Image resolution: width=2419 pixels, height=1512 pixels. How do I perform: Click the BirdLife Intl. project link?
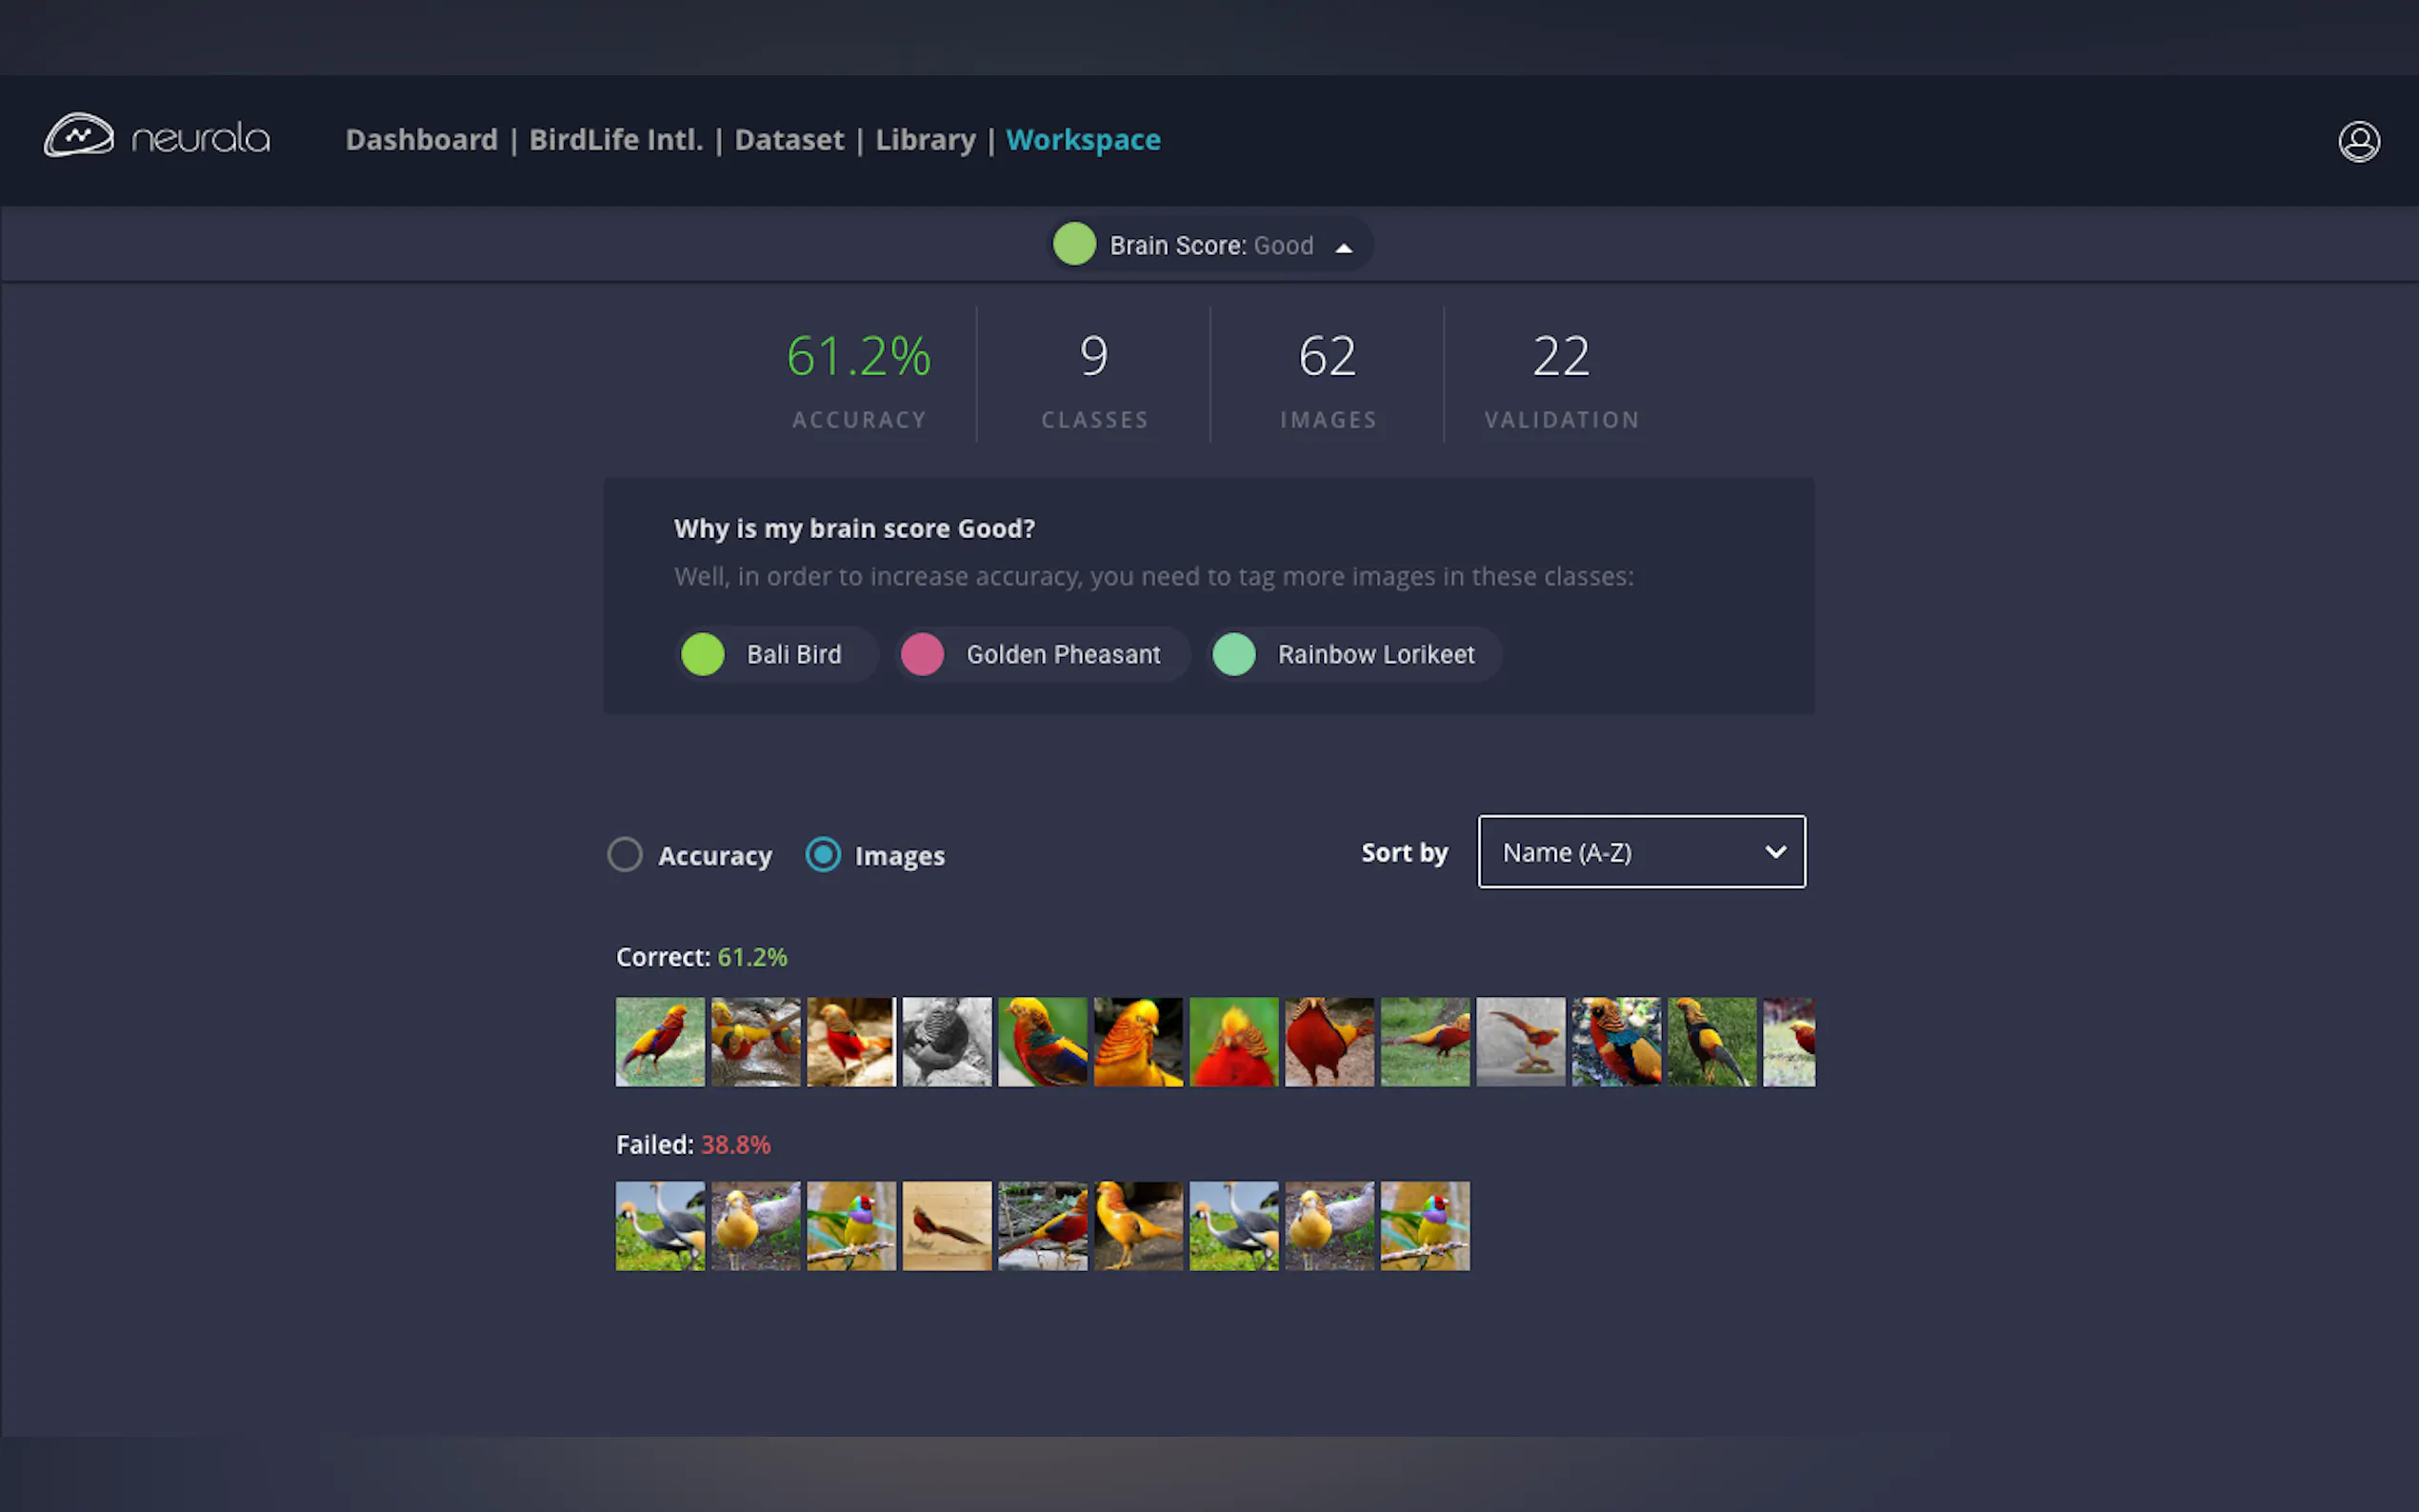pos(616,140)
